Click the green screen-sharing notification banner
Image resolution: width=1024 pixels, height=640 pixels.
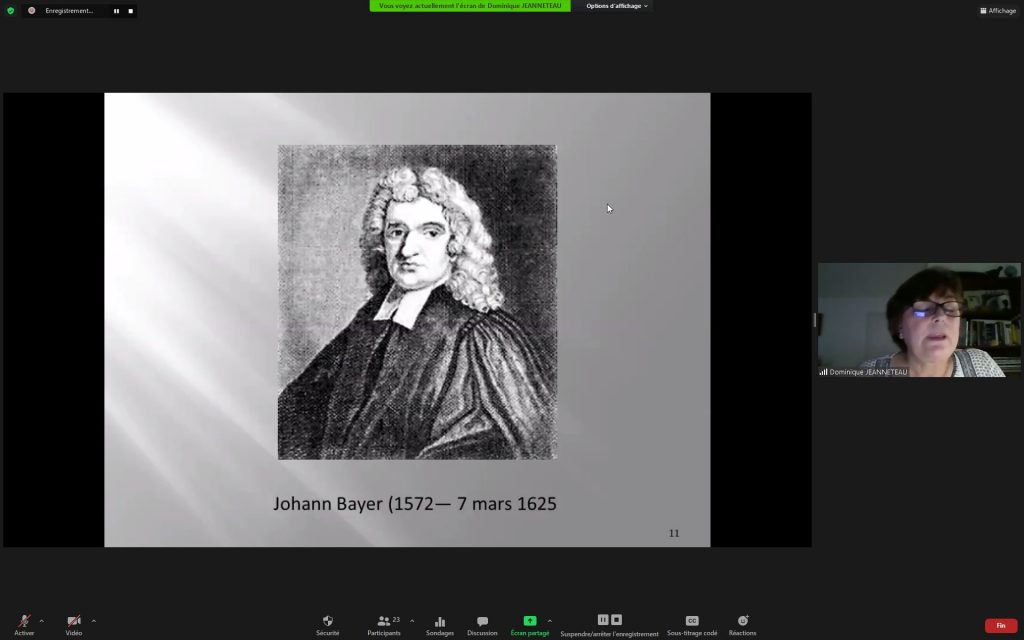[x=470, y=6]
